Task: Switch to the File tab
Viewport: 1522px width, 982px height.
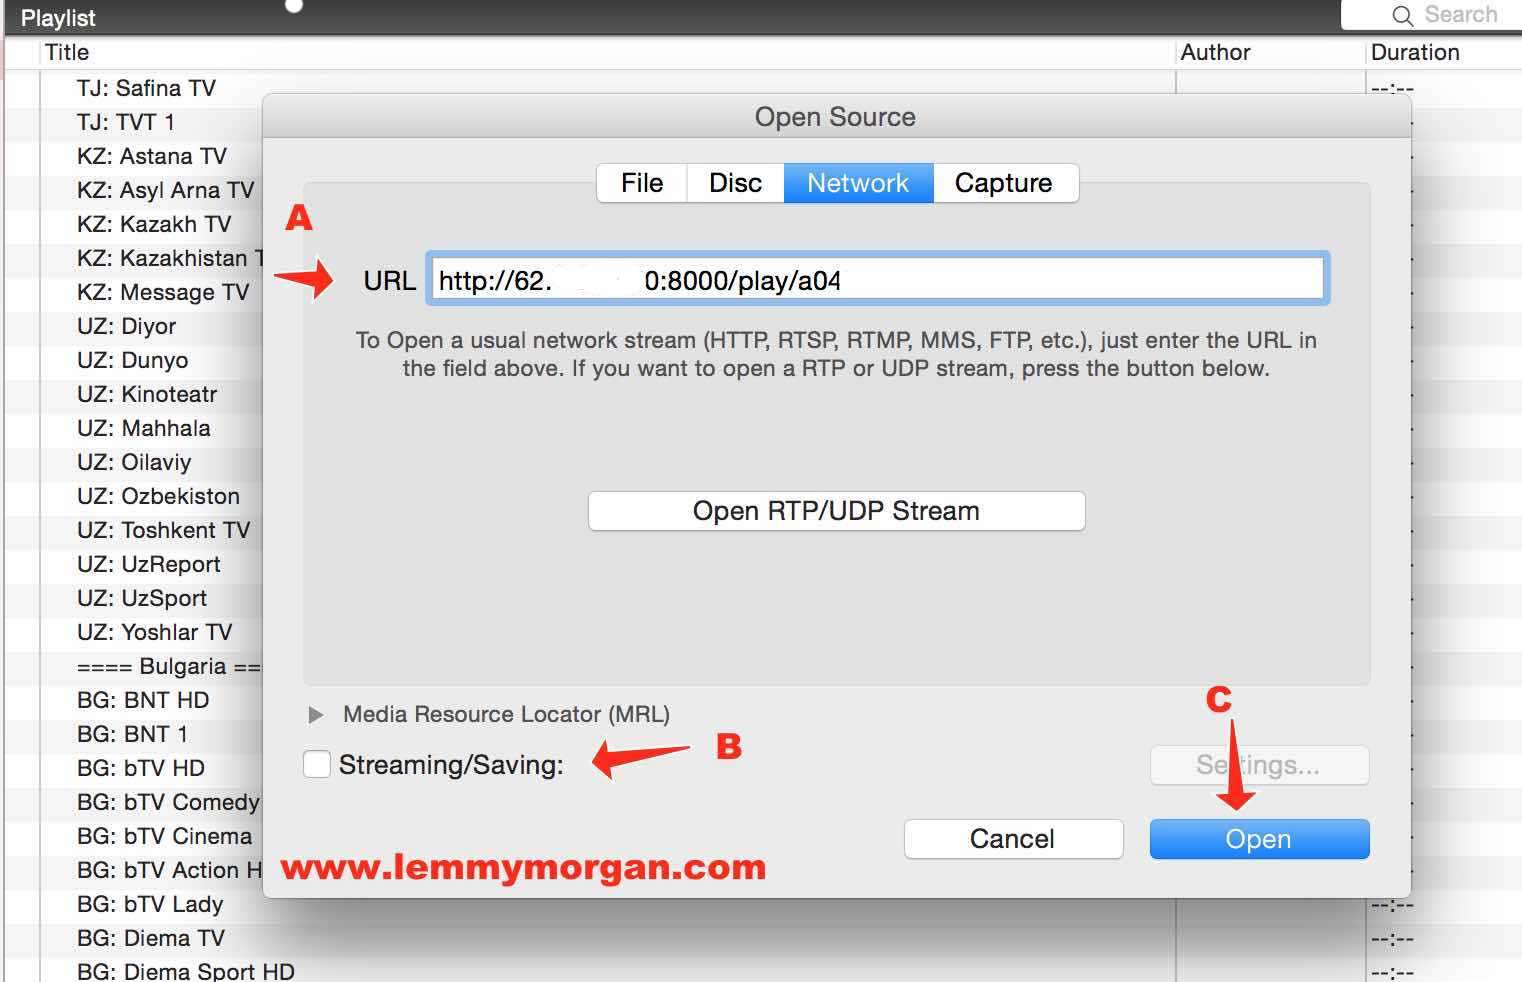Action: point(641,183)
